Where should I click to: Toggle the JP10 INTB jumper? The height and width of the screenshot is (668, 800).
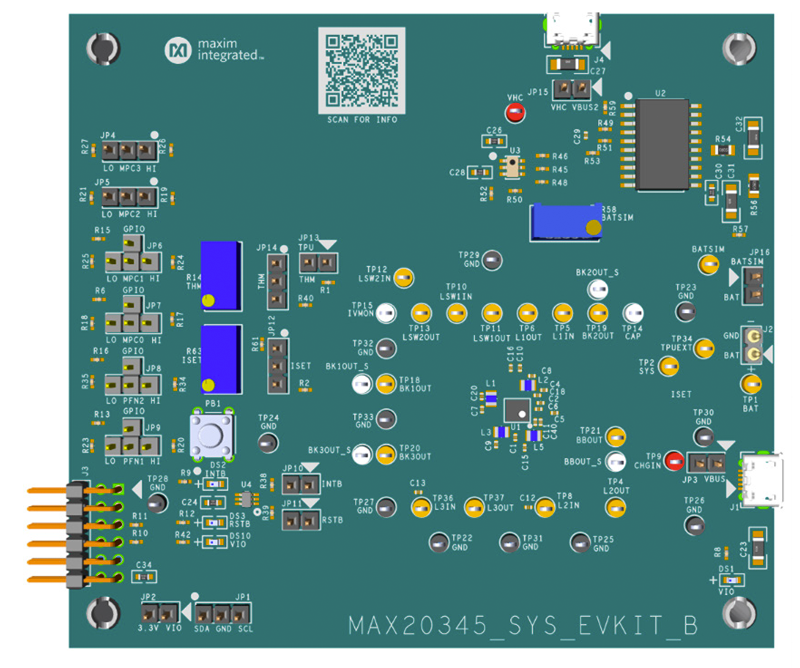(300, 485)
